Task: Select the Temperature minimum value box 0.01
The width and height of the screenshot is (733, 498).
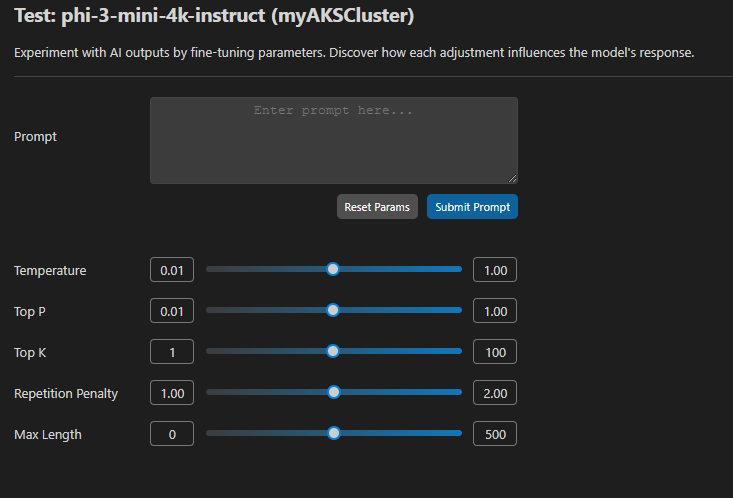Action: point(172,270)
